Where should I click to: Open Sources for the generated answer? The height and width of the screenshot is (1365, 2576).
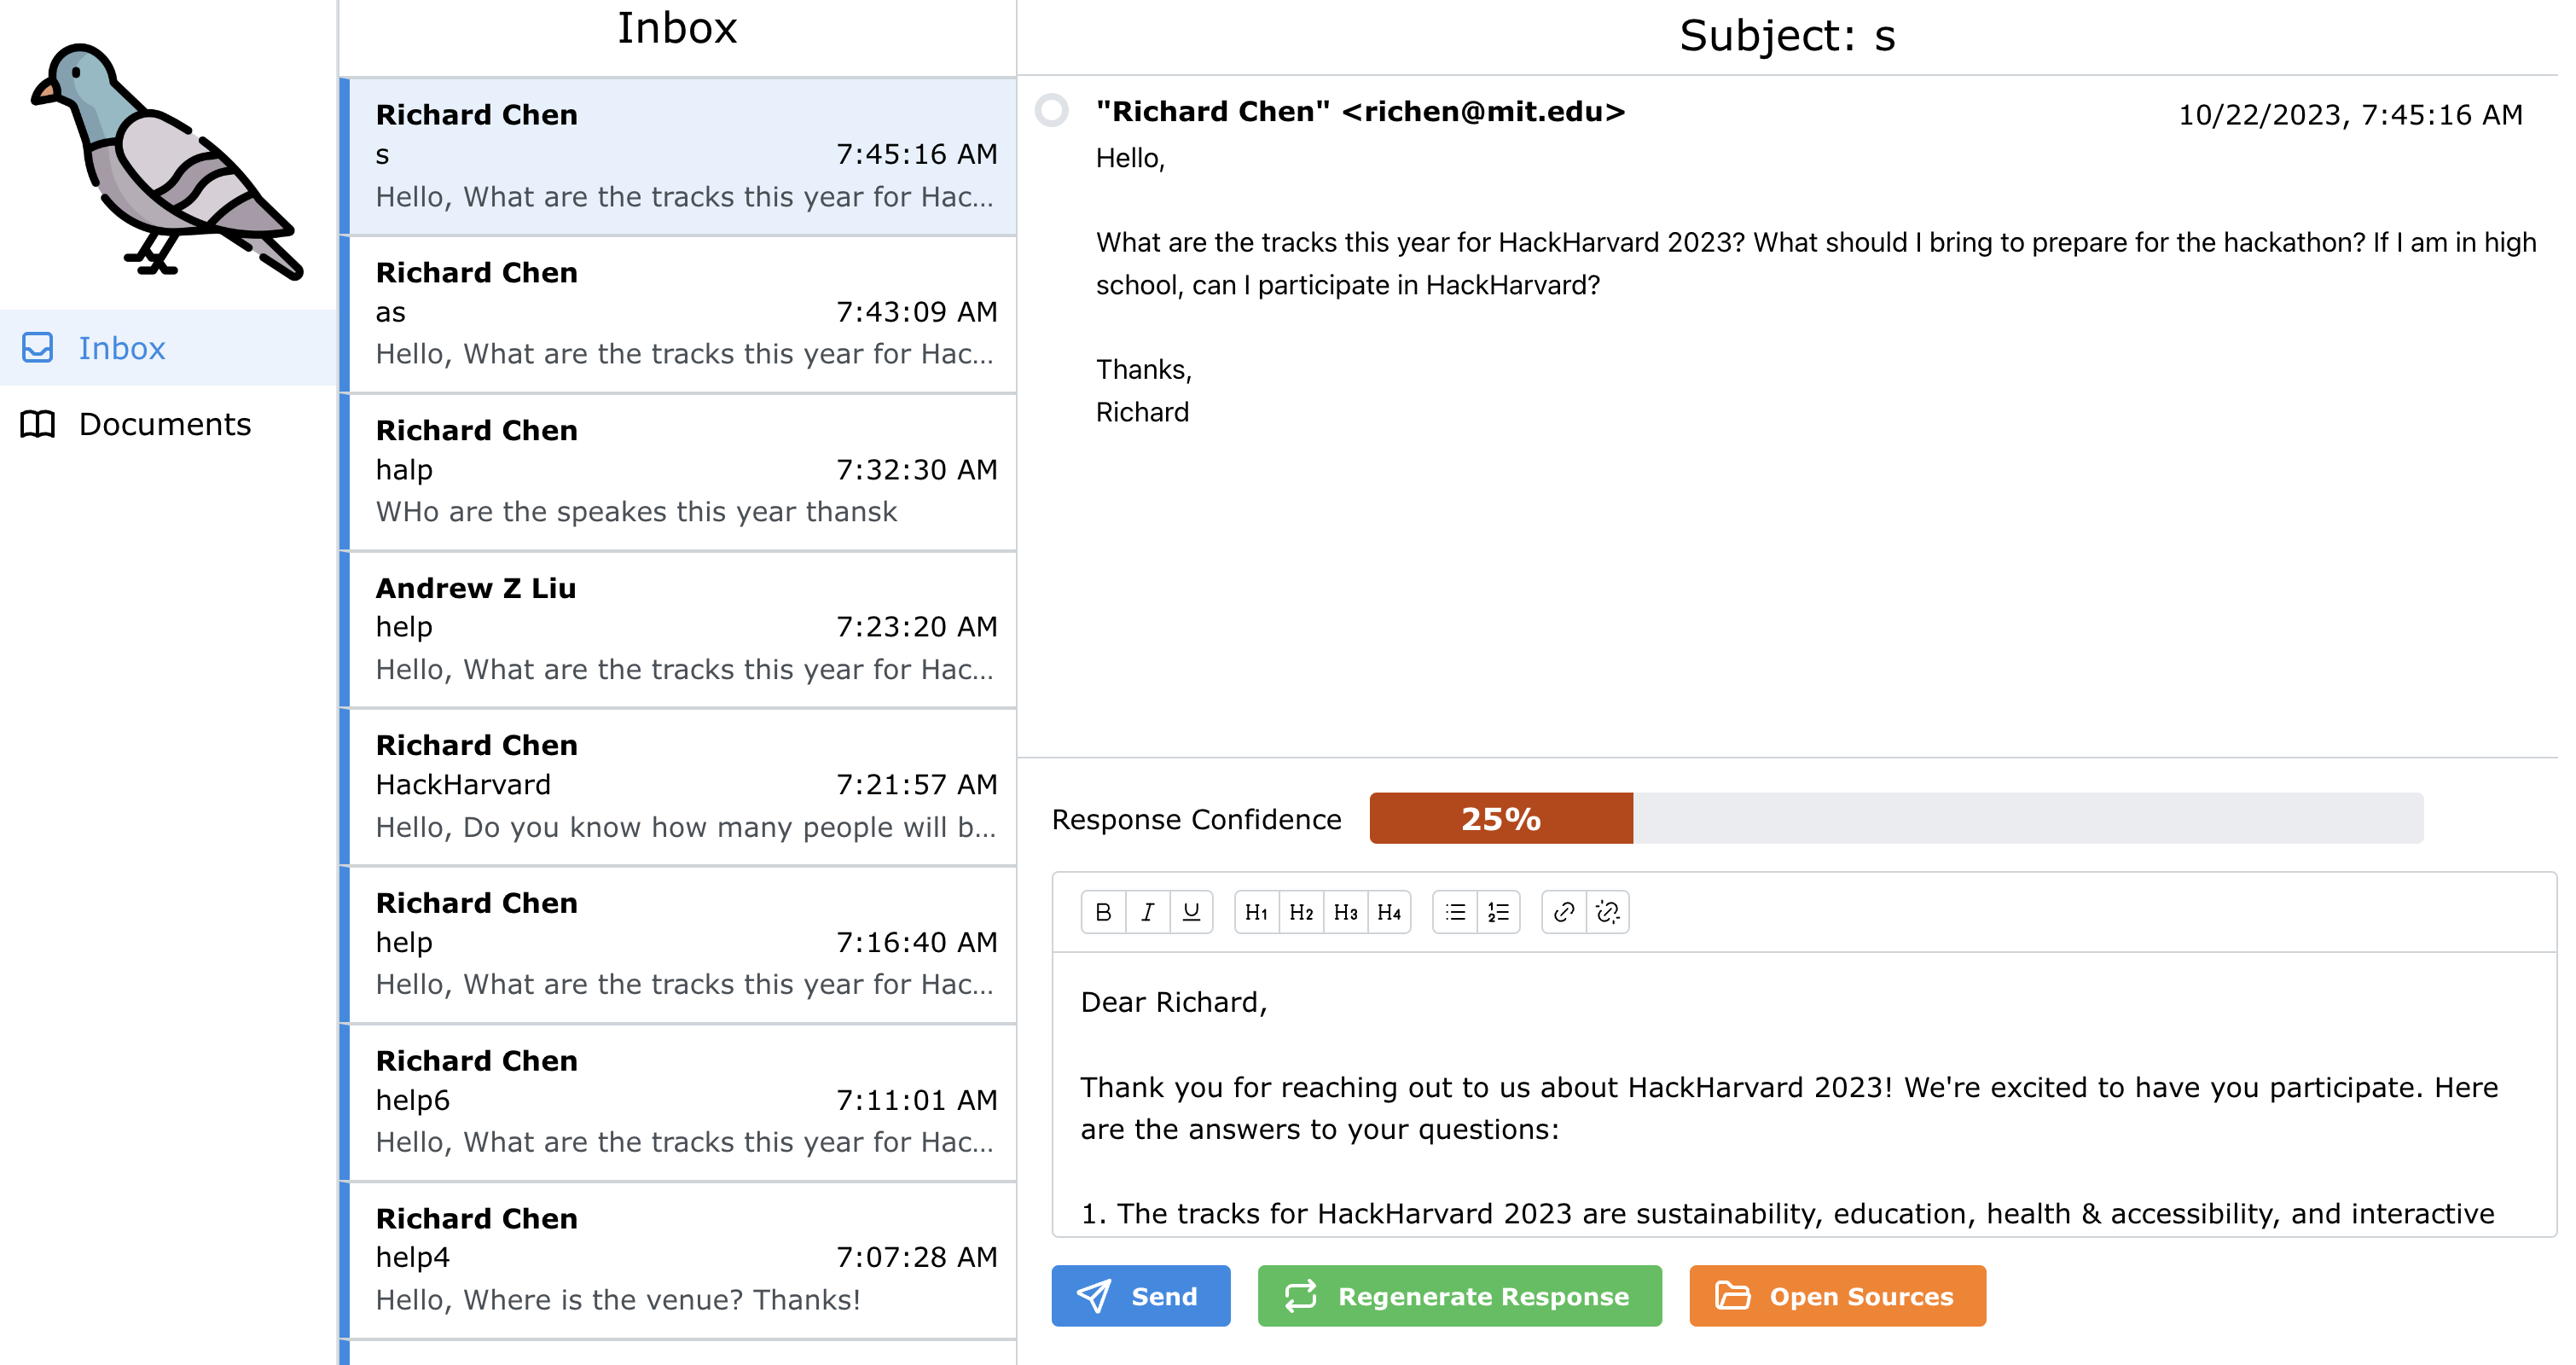[x=1836, y=1296]
